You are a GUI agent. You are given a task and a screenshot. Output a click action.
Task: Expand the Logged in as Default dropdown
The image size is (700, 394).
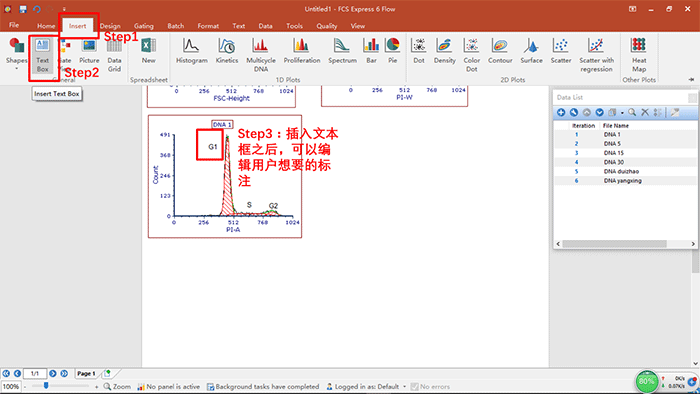point(404,386)
